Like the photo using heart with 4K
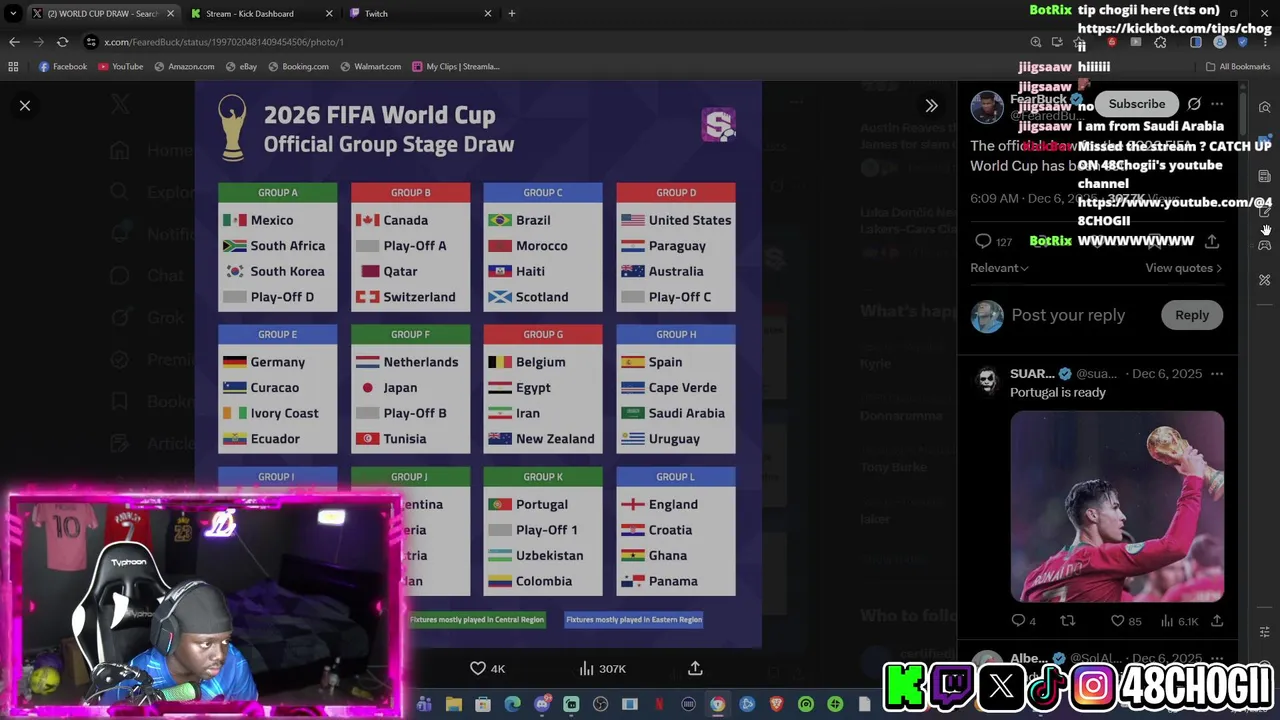 488,668
